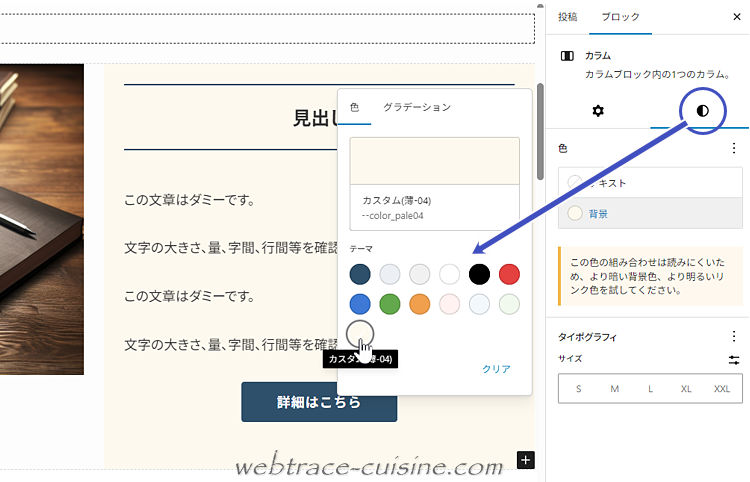Click the large custom color preview box
Image resolution: width=750 pixels, height=482 pixels.
(435, 161)
